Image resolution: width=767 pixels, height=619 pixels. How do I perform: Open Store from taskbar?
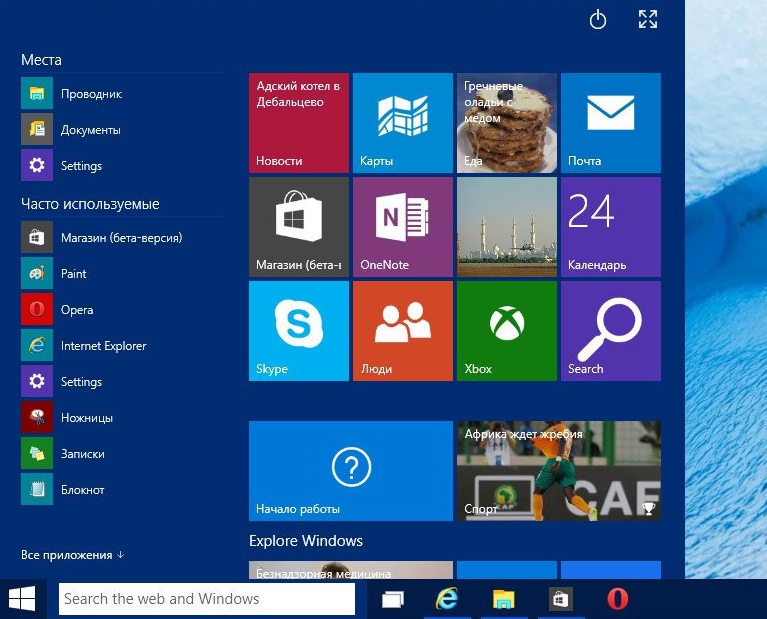tap(560, 599)
